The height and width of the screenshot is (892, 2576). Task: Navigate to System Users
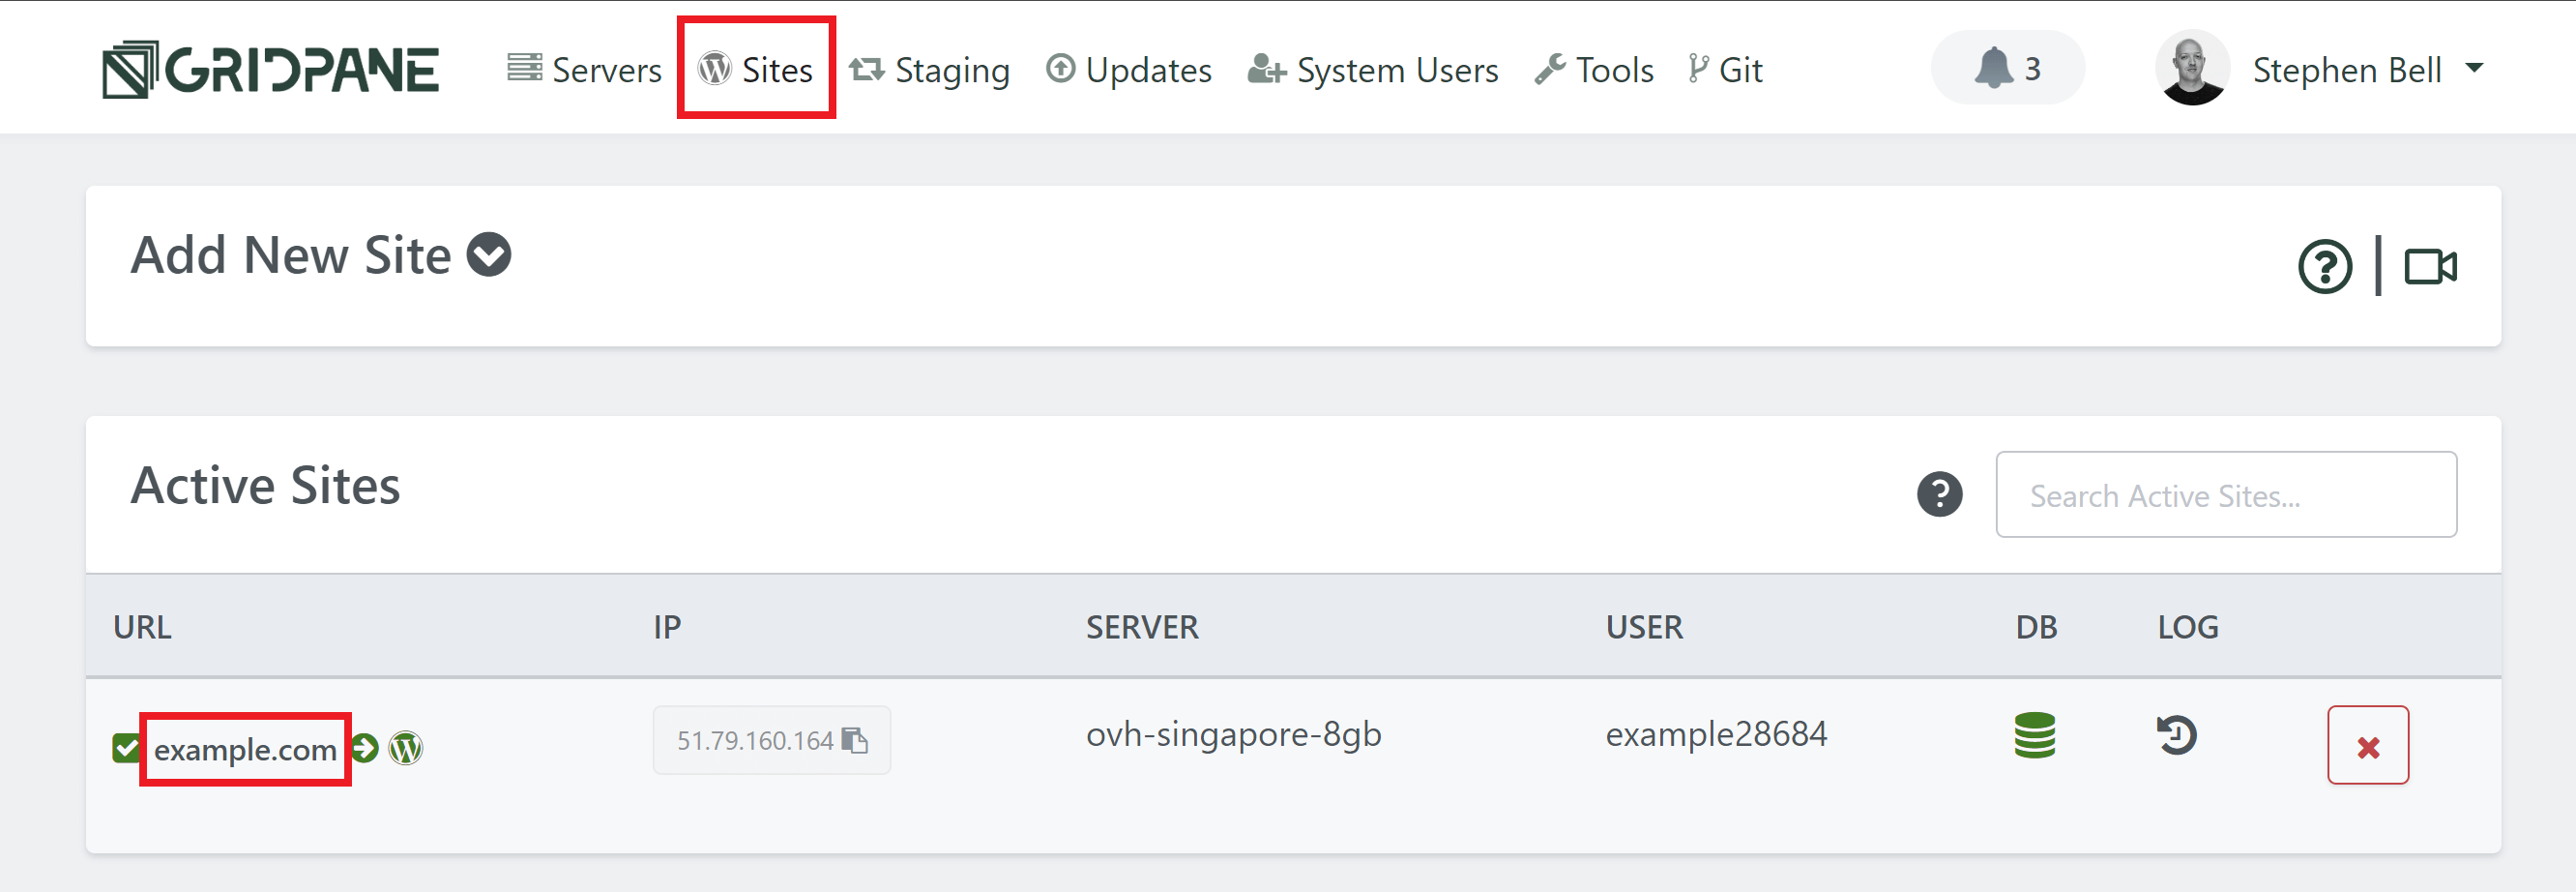click(1373, 70)
